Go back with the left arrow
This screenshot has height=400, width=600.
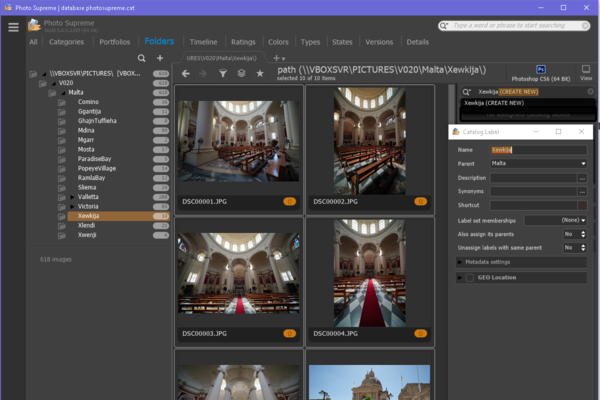coord(186,73)
